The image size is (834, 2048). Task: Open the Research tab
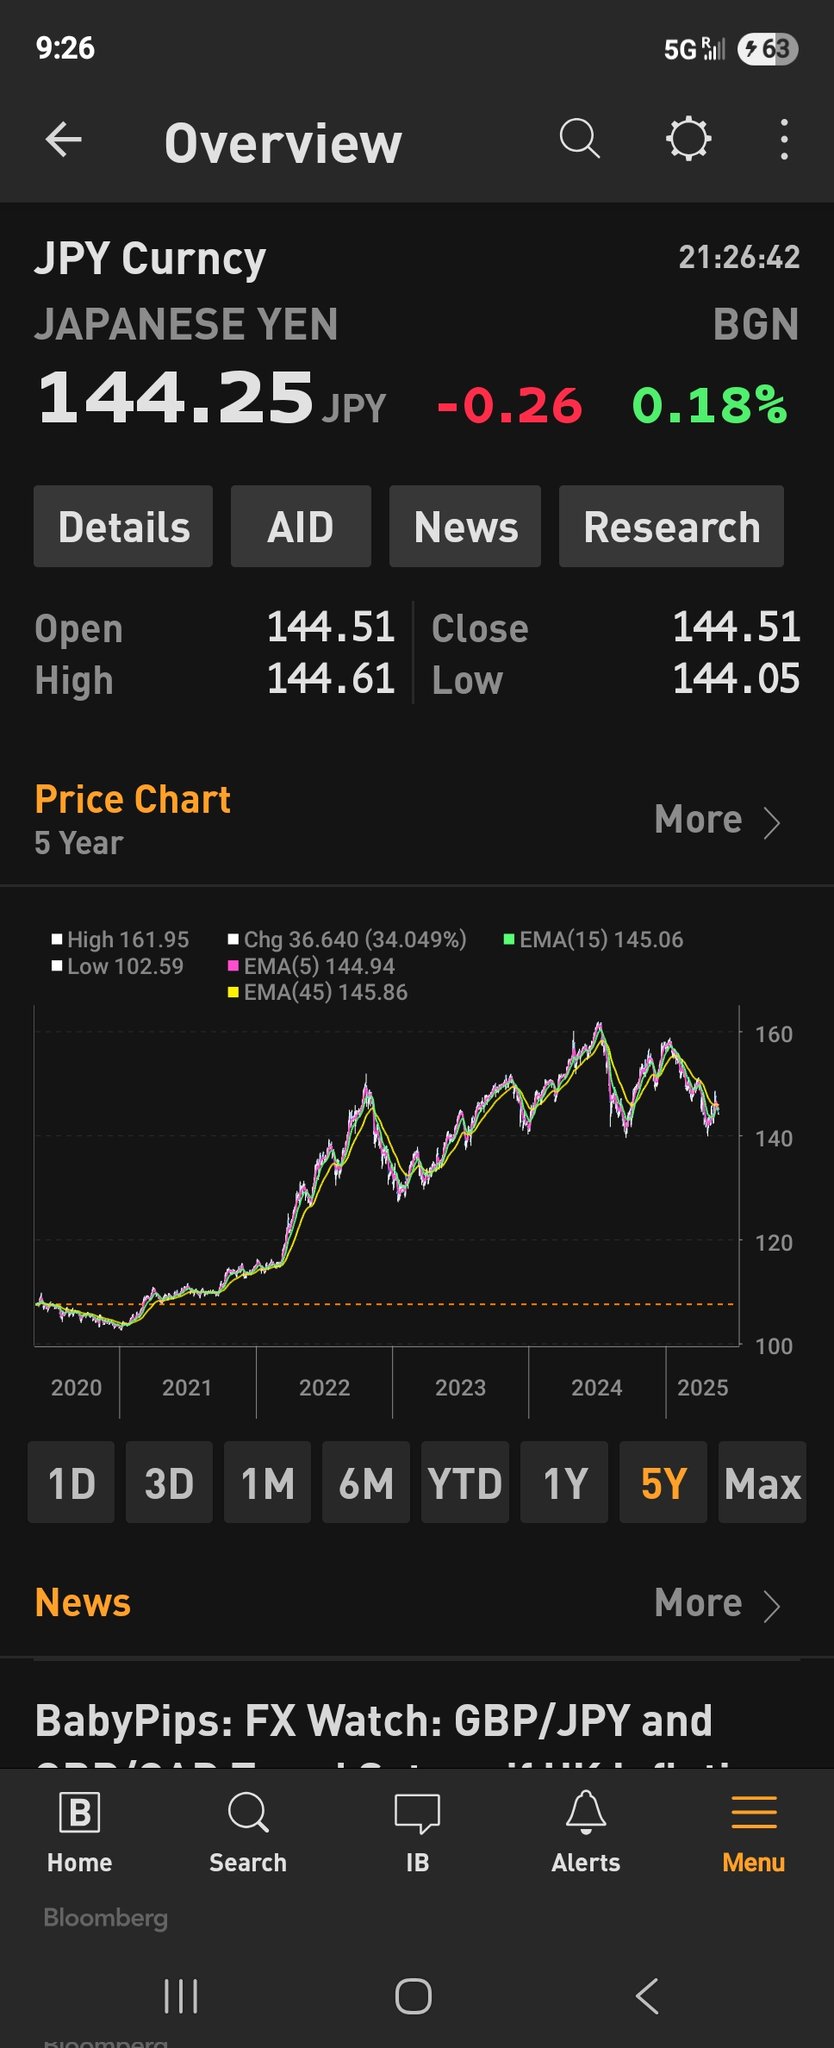point(671,527)
